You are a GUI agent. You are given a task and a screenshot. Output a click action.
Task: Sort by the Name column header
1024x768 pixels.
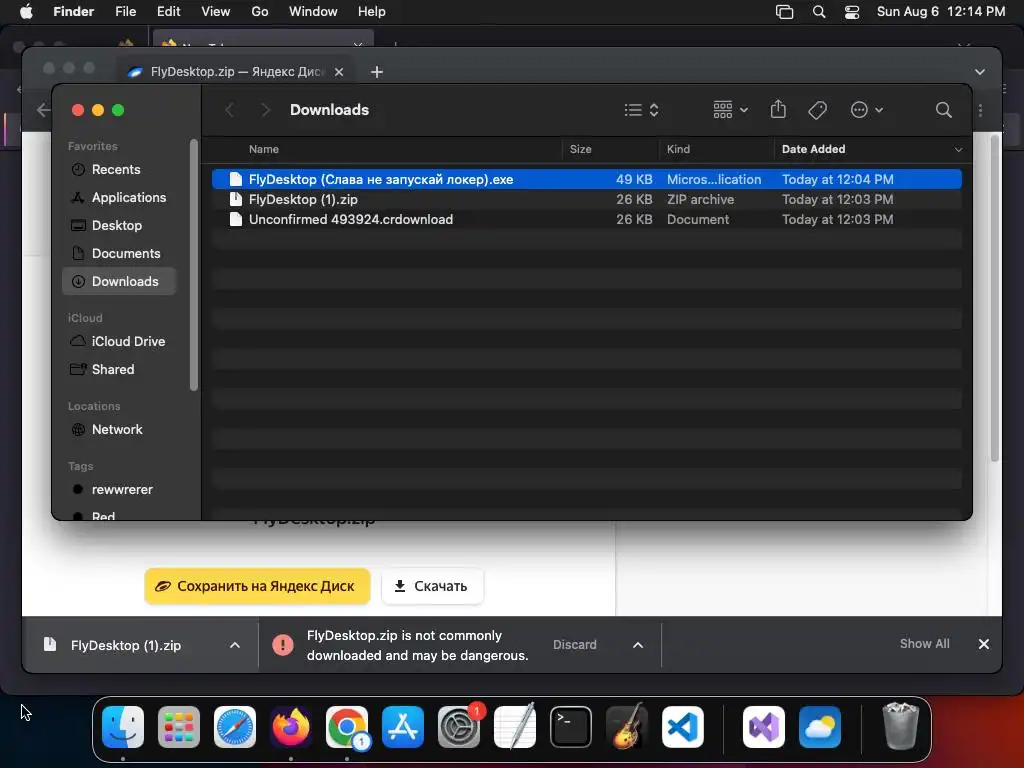click(x=264, y=150)
